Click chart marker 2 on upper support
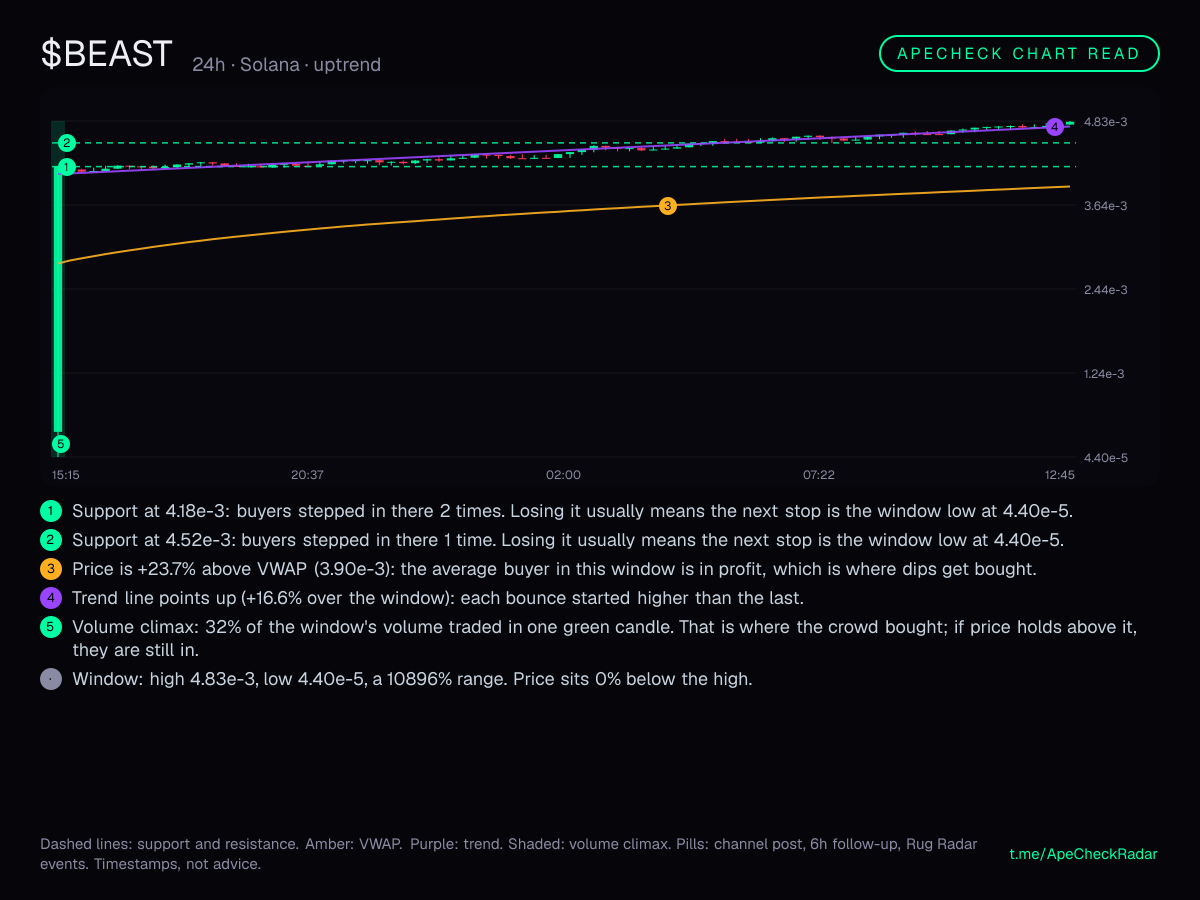The image size is (1200, 900). pos(67,143)
